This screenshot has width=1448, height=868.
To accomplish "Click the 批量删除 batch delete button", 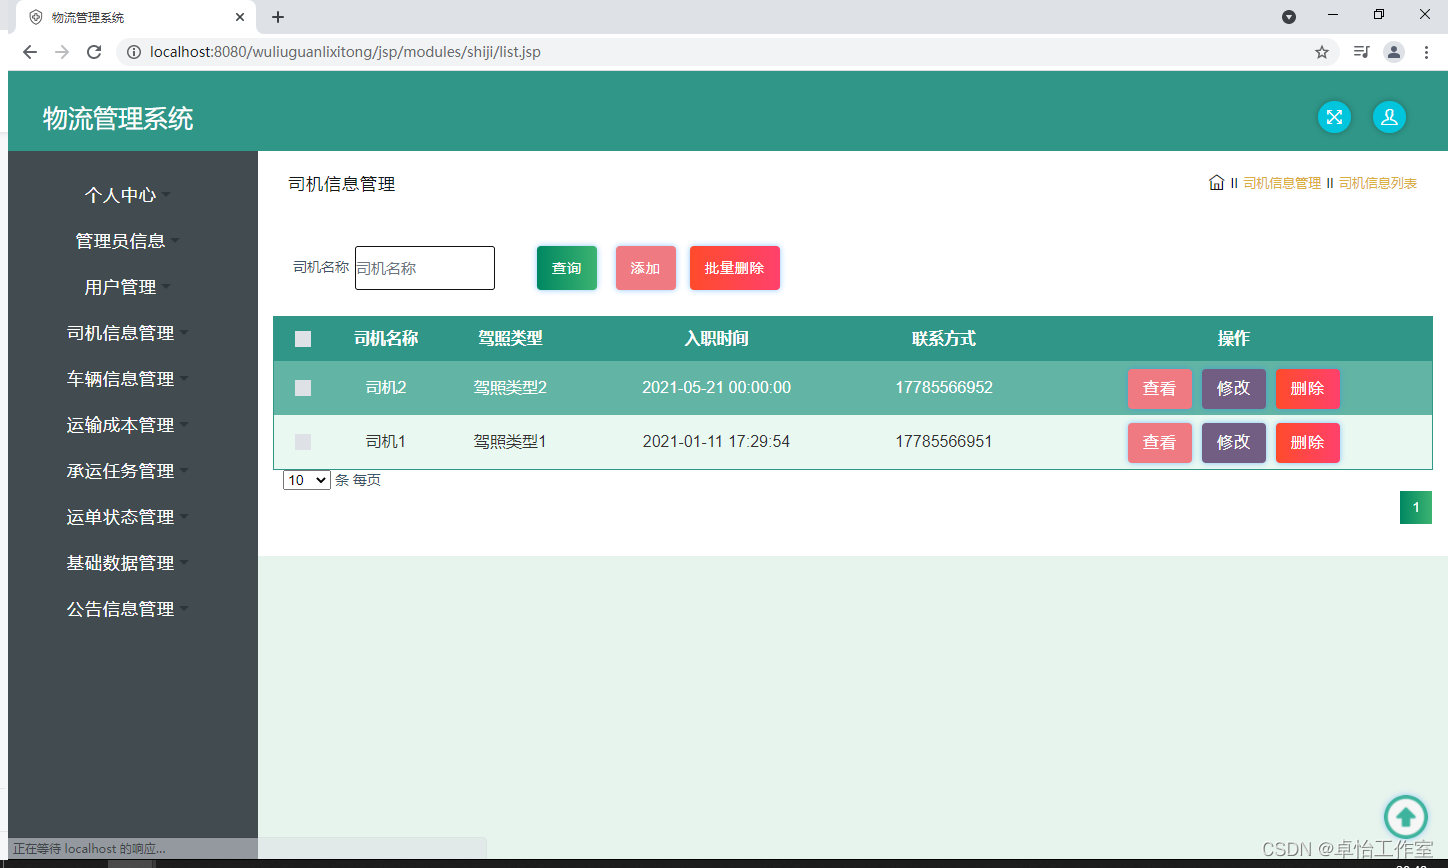I will click(x=735, y=268).
